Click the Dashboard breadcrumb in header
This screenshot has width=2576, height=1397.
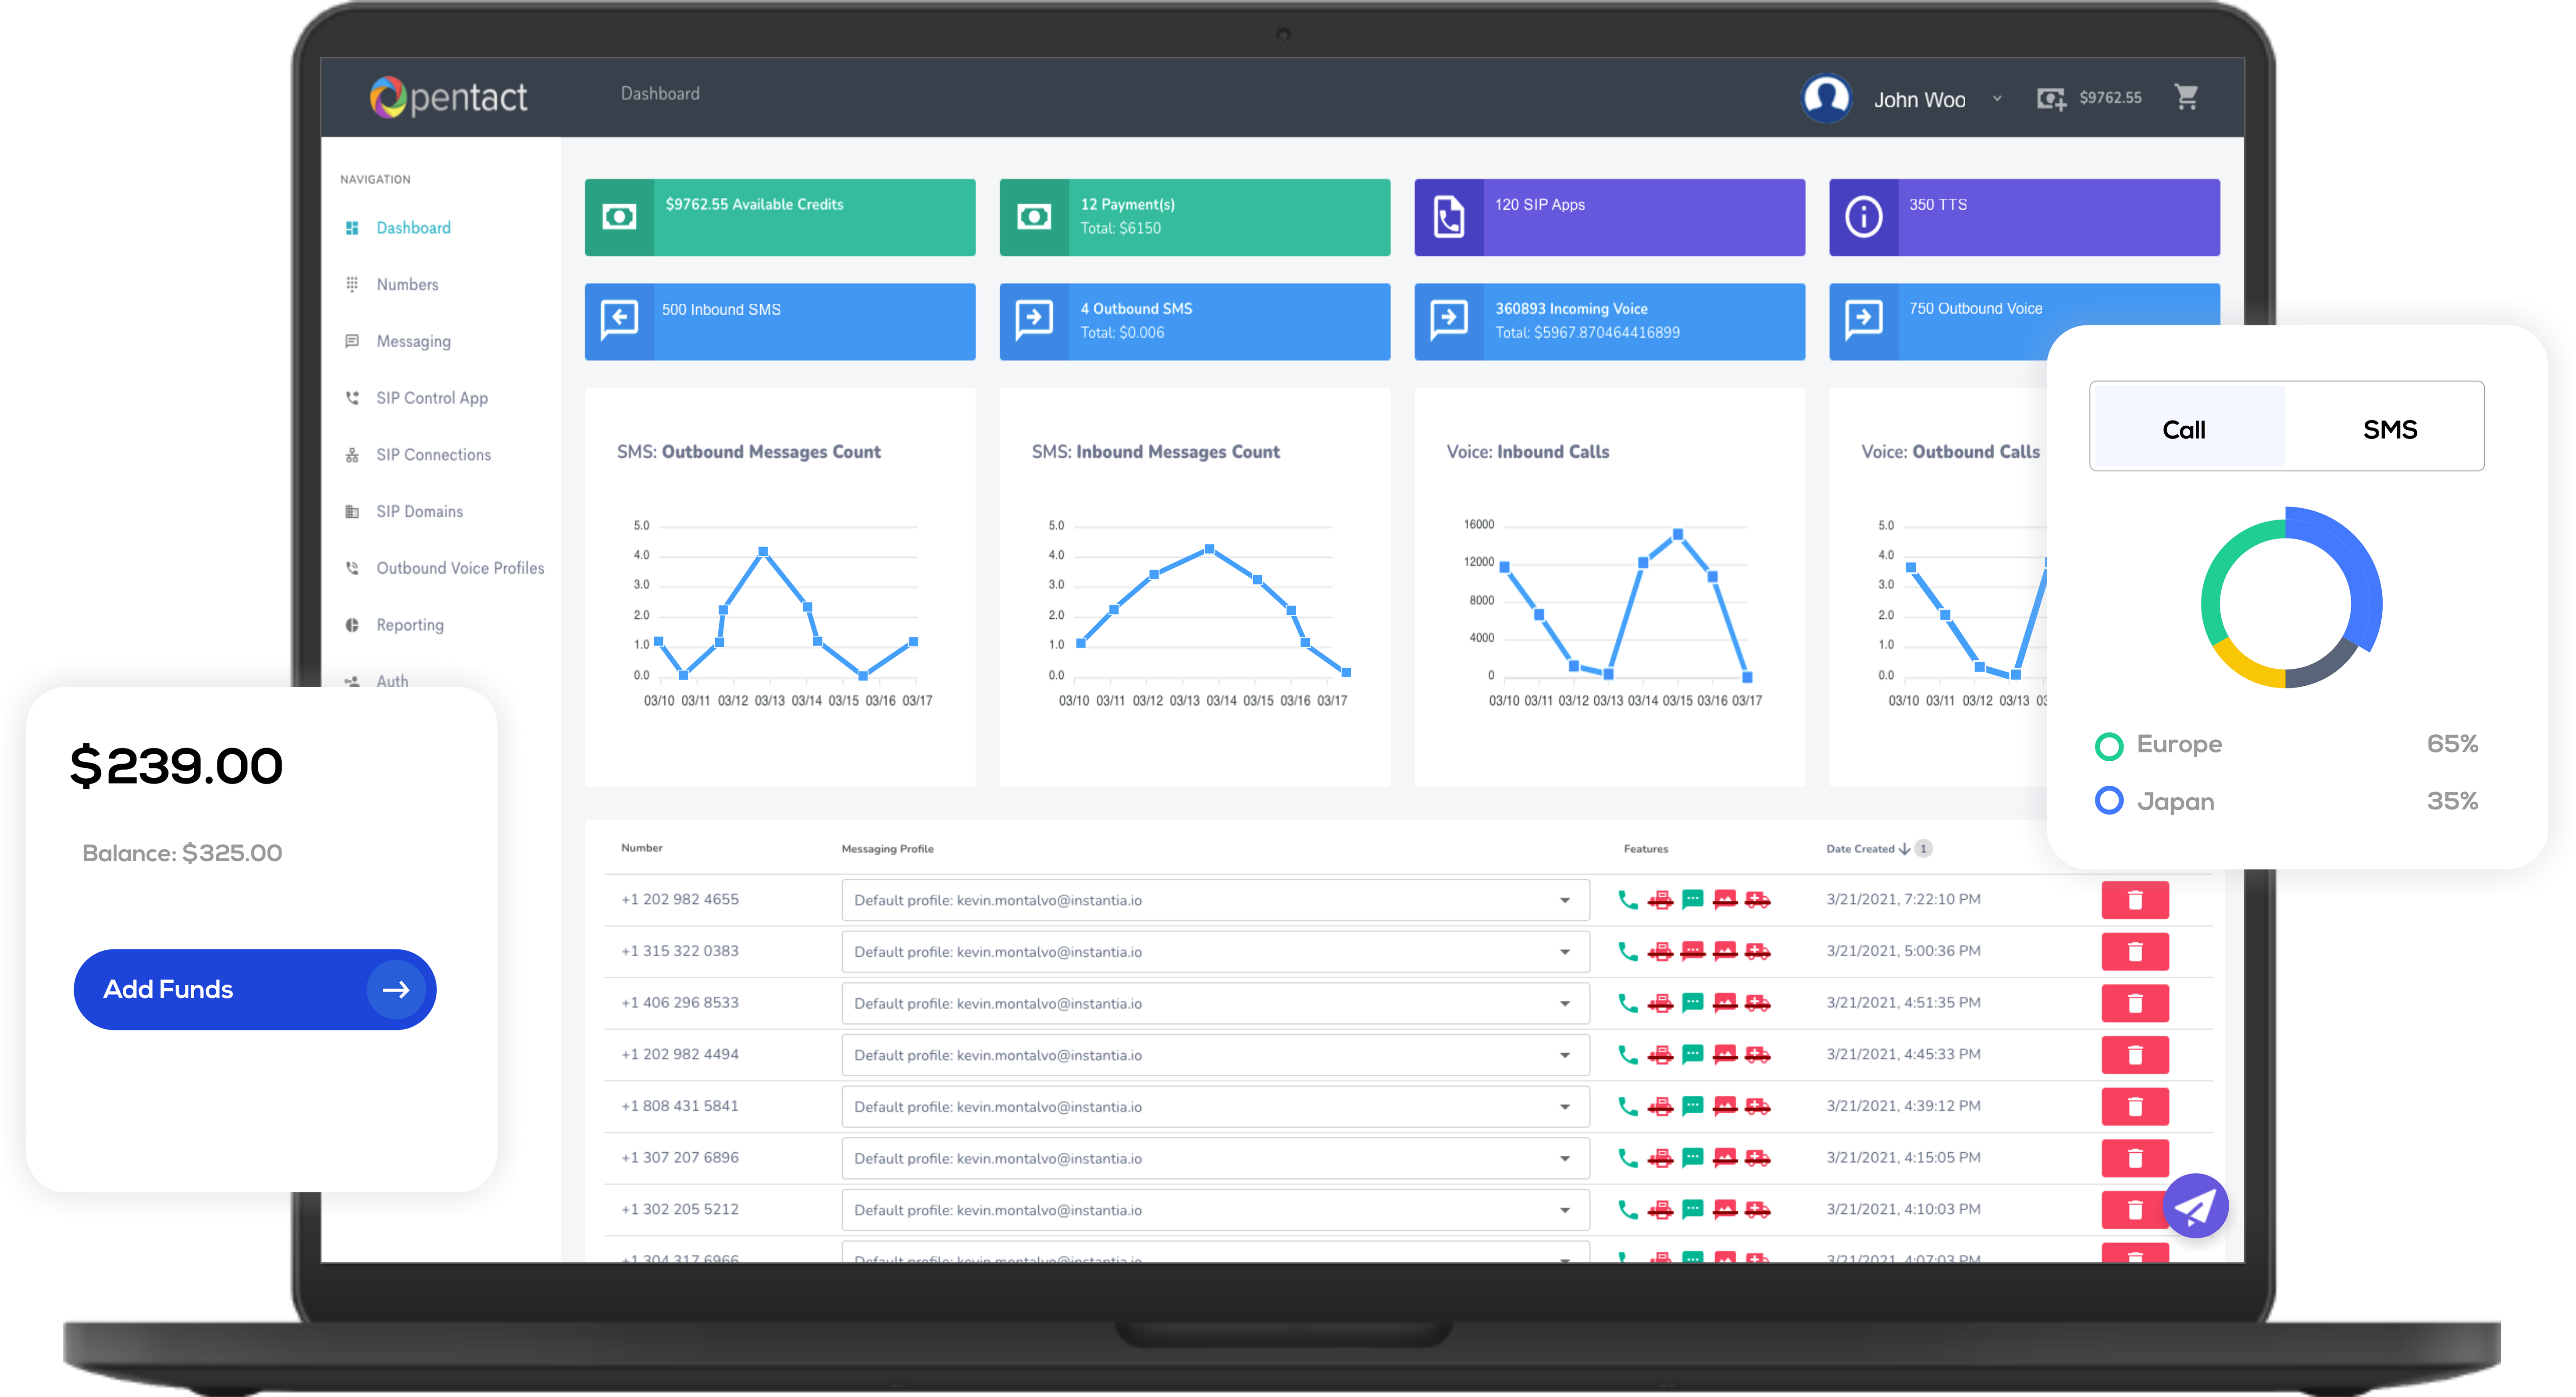[x=660, y=94]
